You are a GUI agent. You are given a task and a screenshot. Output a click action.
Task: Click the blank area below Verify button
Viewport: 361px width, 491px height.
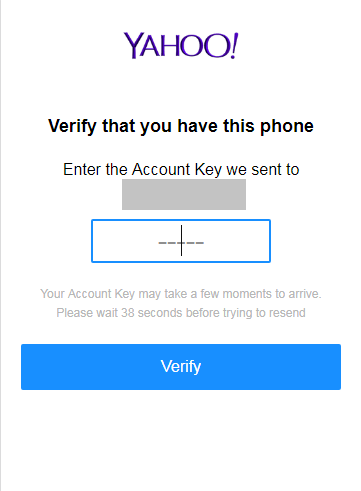[181, 440]
